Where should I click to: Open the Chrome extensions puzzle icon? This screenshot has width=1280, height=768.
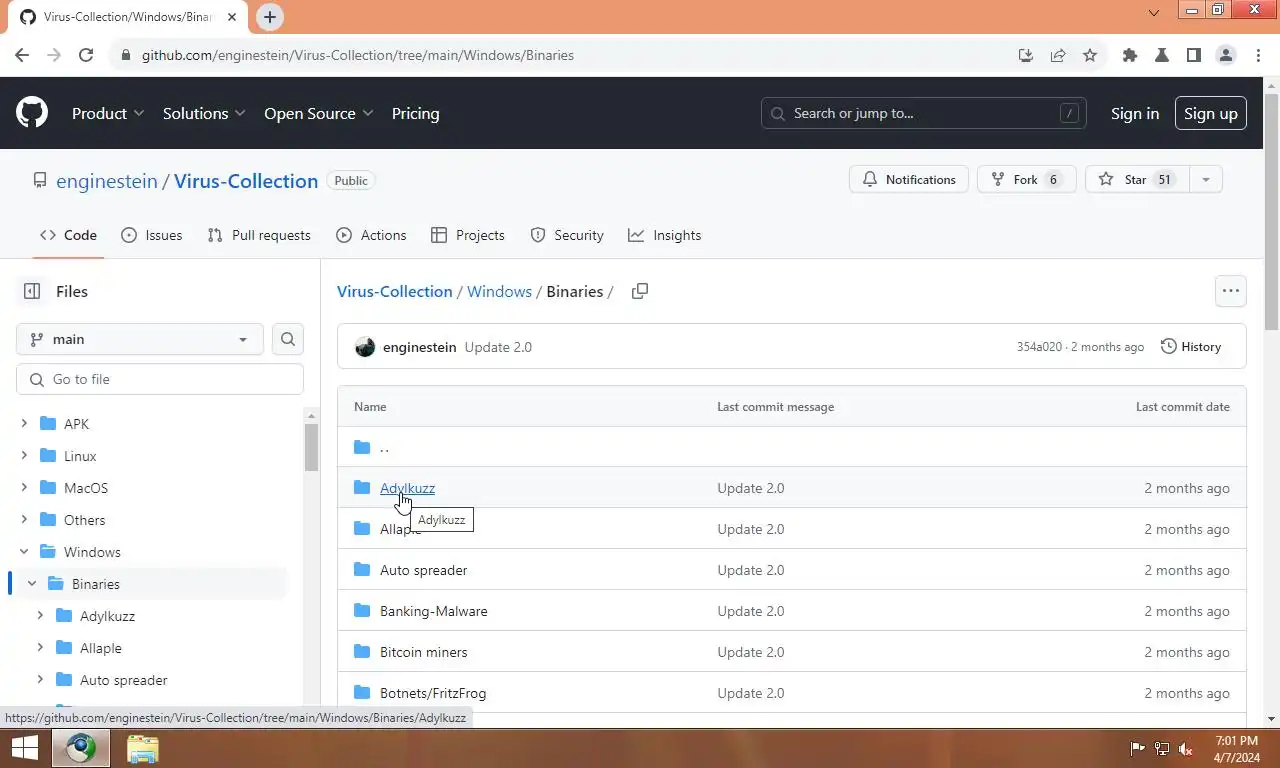click(1130, 55)
